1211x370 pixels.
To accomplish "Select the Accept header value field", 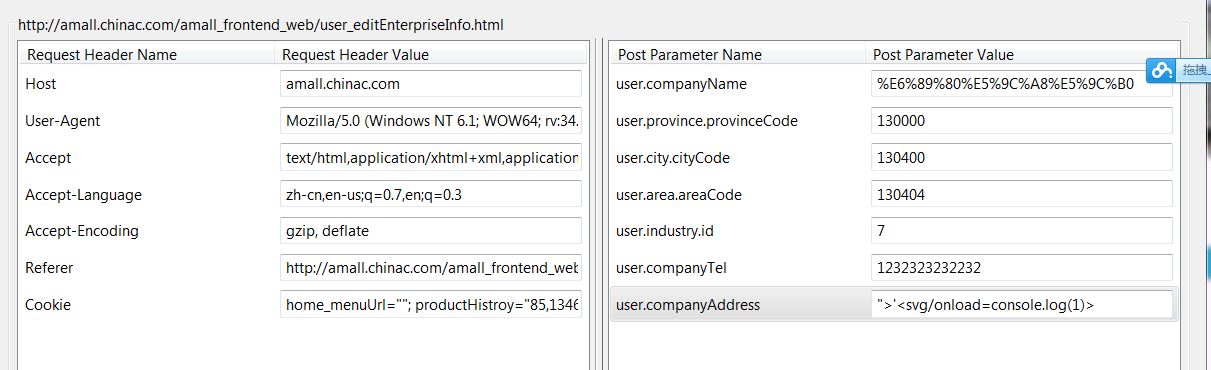I will coord(431,158).
